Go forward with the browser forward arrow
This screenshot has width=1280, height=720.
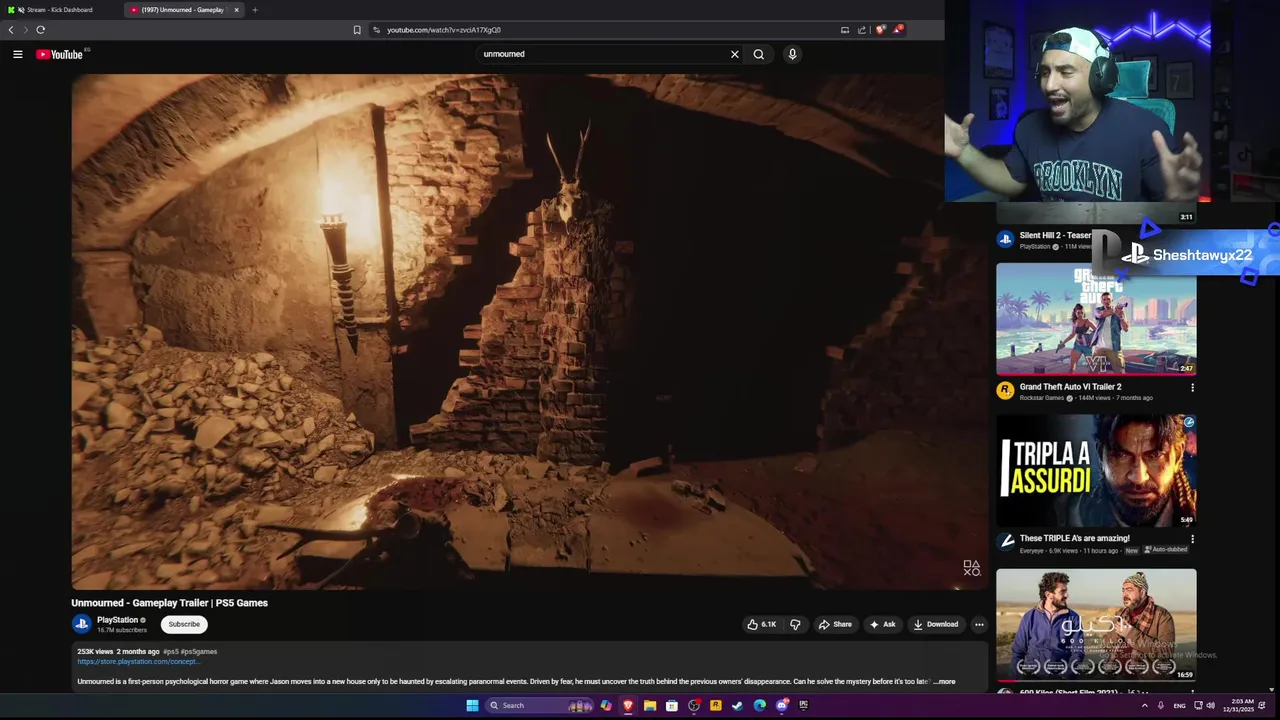[26, 30]
